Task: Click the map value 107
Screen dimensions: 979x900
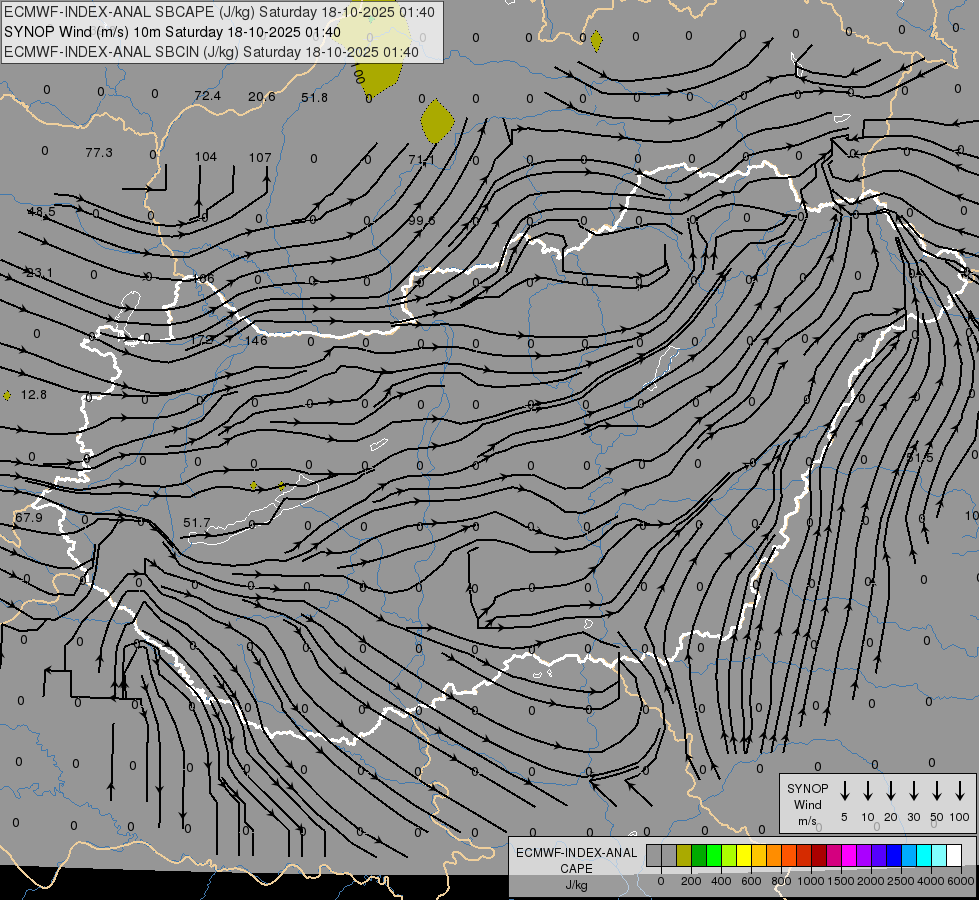Action: coord(260,157)
